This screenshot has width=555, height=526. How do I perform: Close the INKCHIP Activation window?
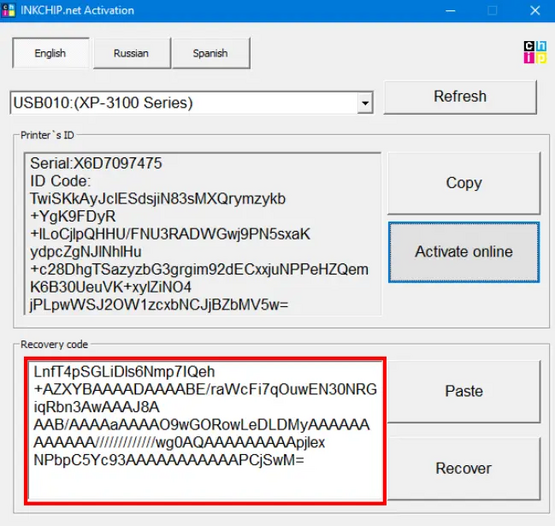click(x=535, y=11)
